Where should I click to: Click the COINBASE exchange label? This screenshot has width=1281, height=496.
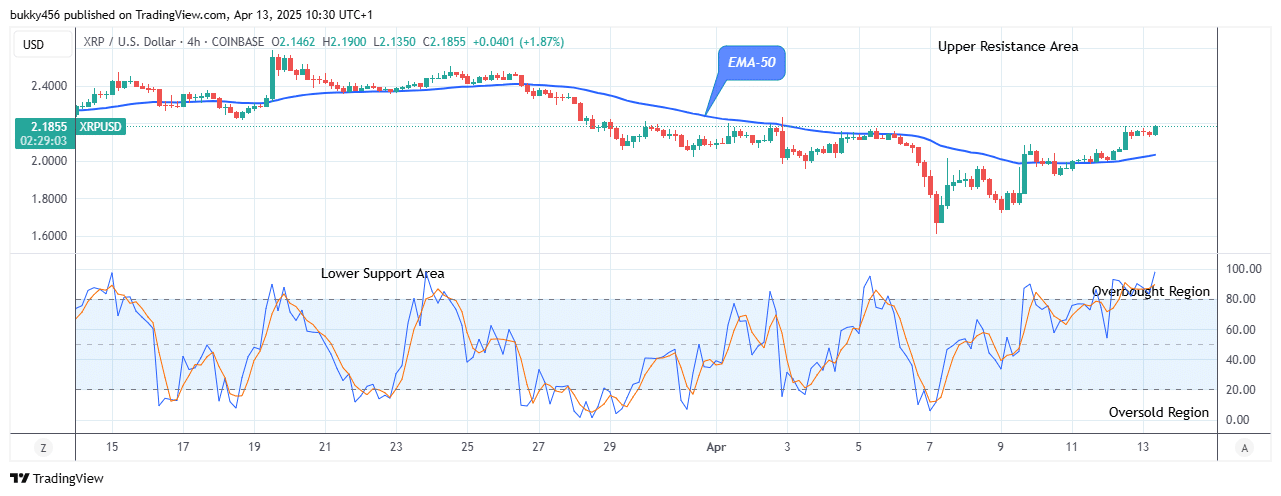click(238, 42)
